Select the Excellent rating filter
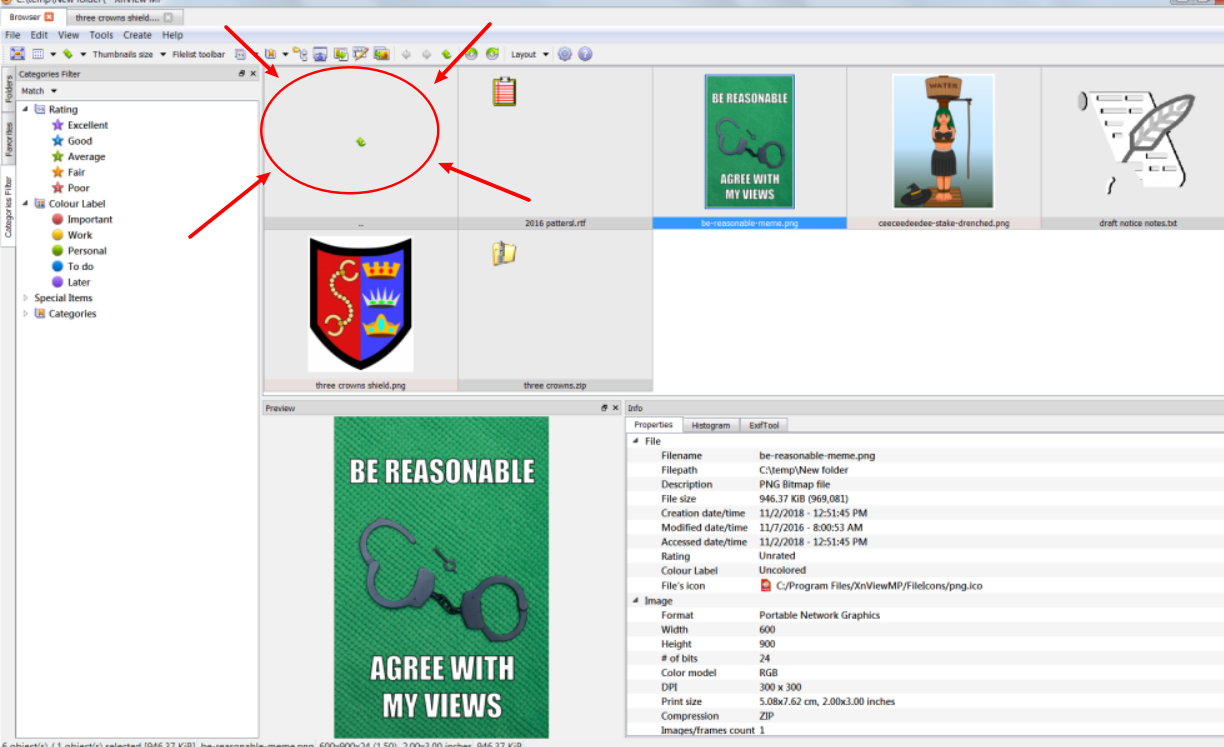This screenshot has height=747, width=1224. coord(80,125)
